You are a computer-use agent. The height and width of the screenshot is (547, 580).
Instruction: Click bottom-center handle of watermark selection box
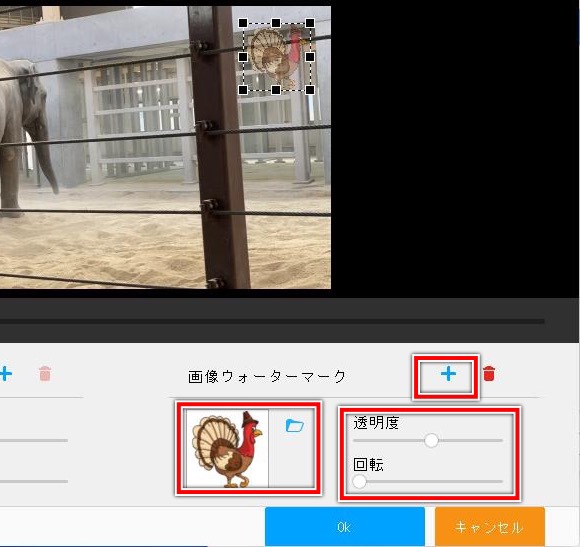pyautogui.click(x=276, y=90)
